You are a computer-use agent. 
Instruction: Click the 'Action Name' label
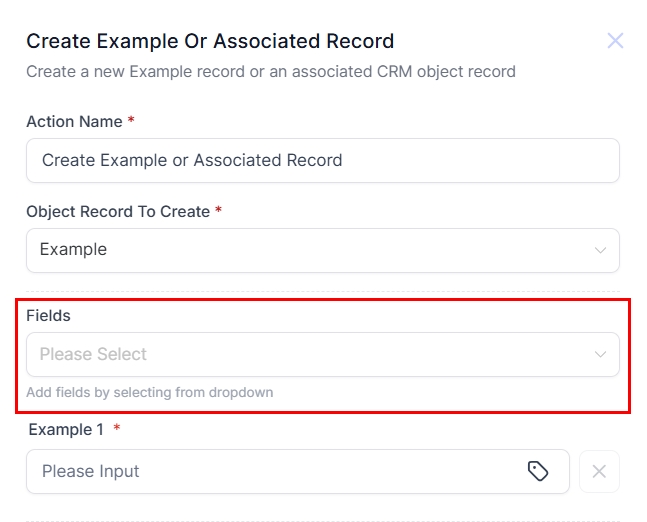74,121
